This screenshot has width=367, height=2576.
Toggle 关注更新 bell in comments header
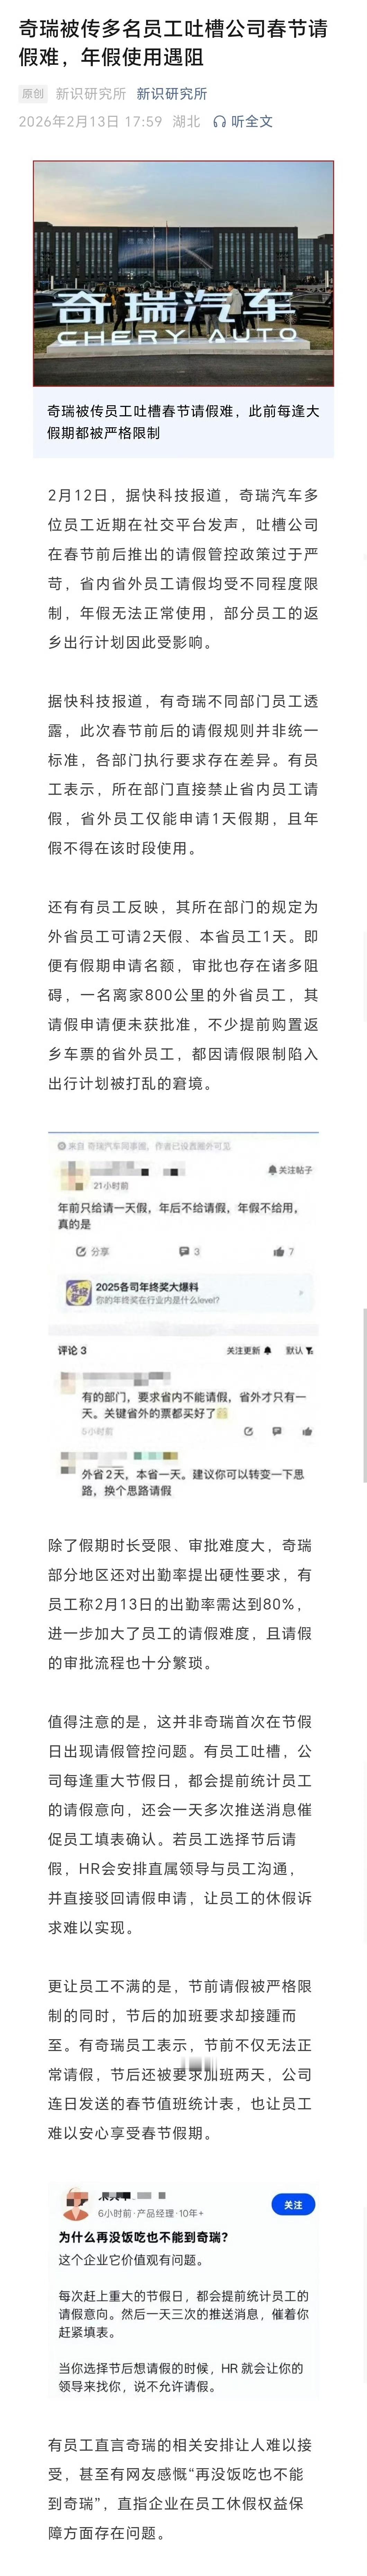[x=268, y=1350]
